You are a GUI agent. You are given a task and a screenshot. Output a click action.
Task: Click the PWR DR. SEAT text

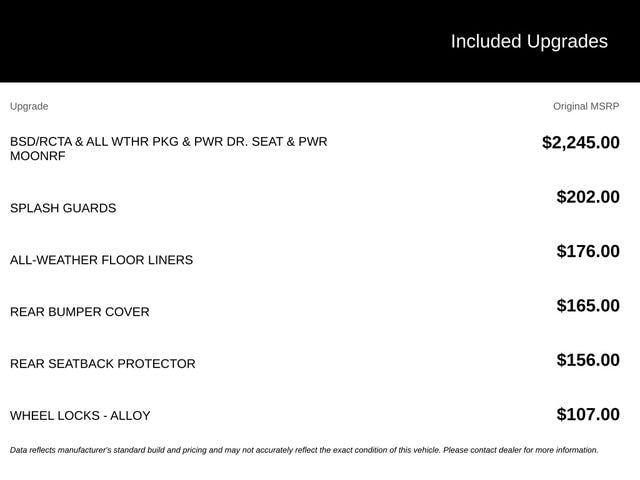click(x=238, y=142)
